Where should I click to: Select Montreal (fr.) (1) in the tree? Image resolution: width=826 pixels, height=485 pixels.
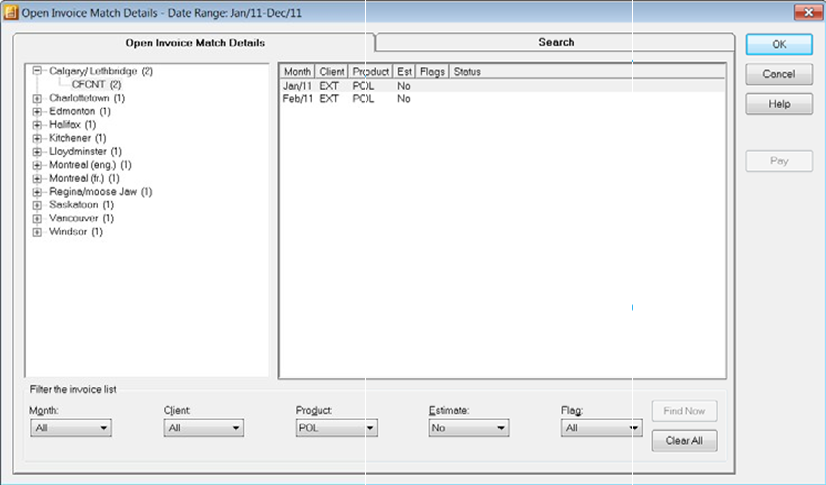coord(84,178)
